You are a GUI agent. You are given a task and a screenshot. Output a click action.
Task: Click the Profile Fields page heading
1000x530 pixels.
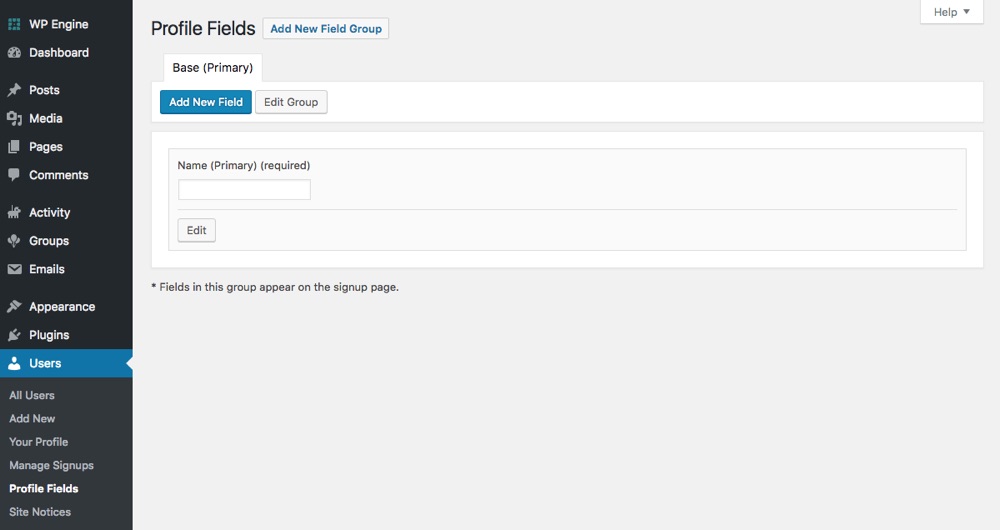(x=203, y=29)
